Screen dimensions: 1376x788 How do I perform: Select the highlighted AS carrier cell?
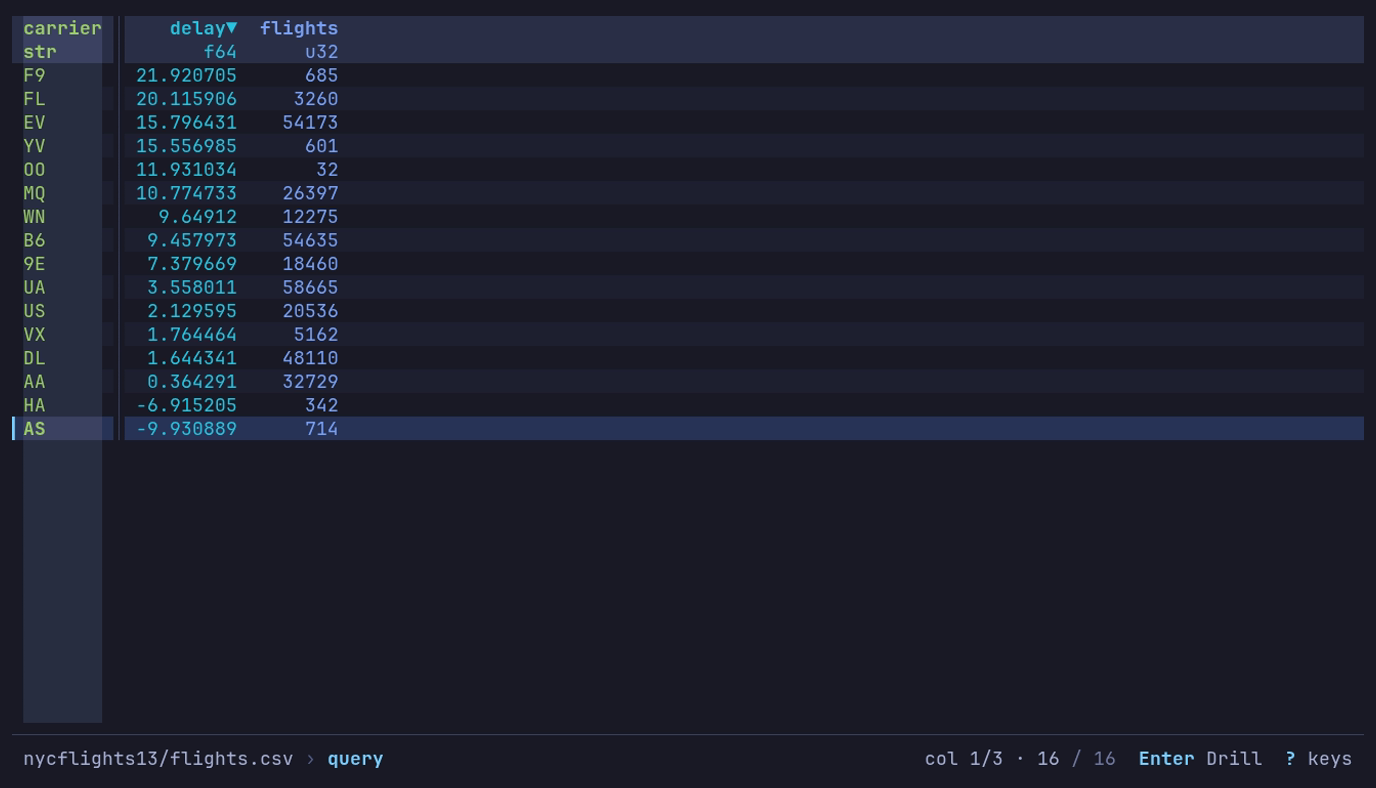pos(34,429)
